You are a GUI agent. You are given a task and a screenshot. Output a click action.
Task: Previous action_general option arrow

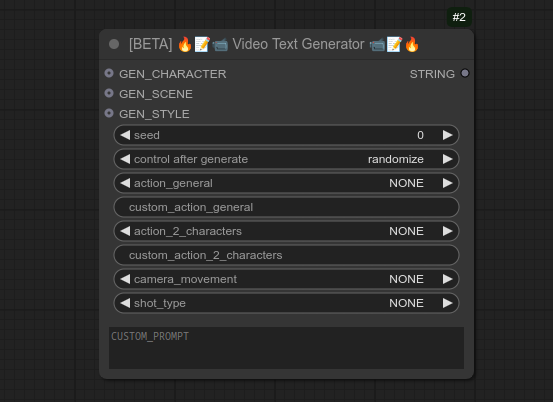125,183
